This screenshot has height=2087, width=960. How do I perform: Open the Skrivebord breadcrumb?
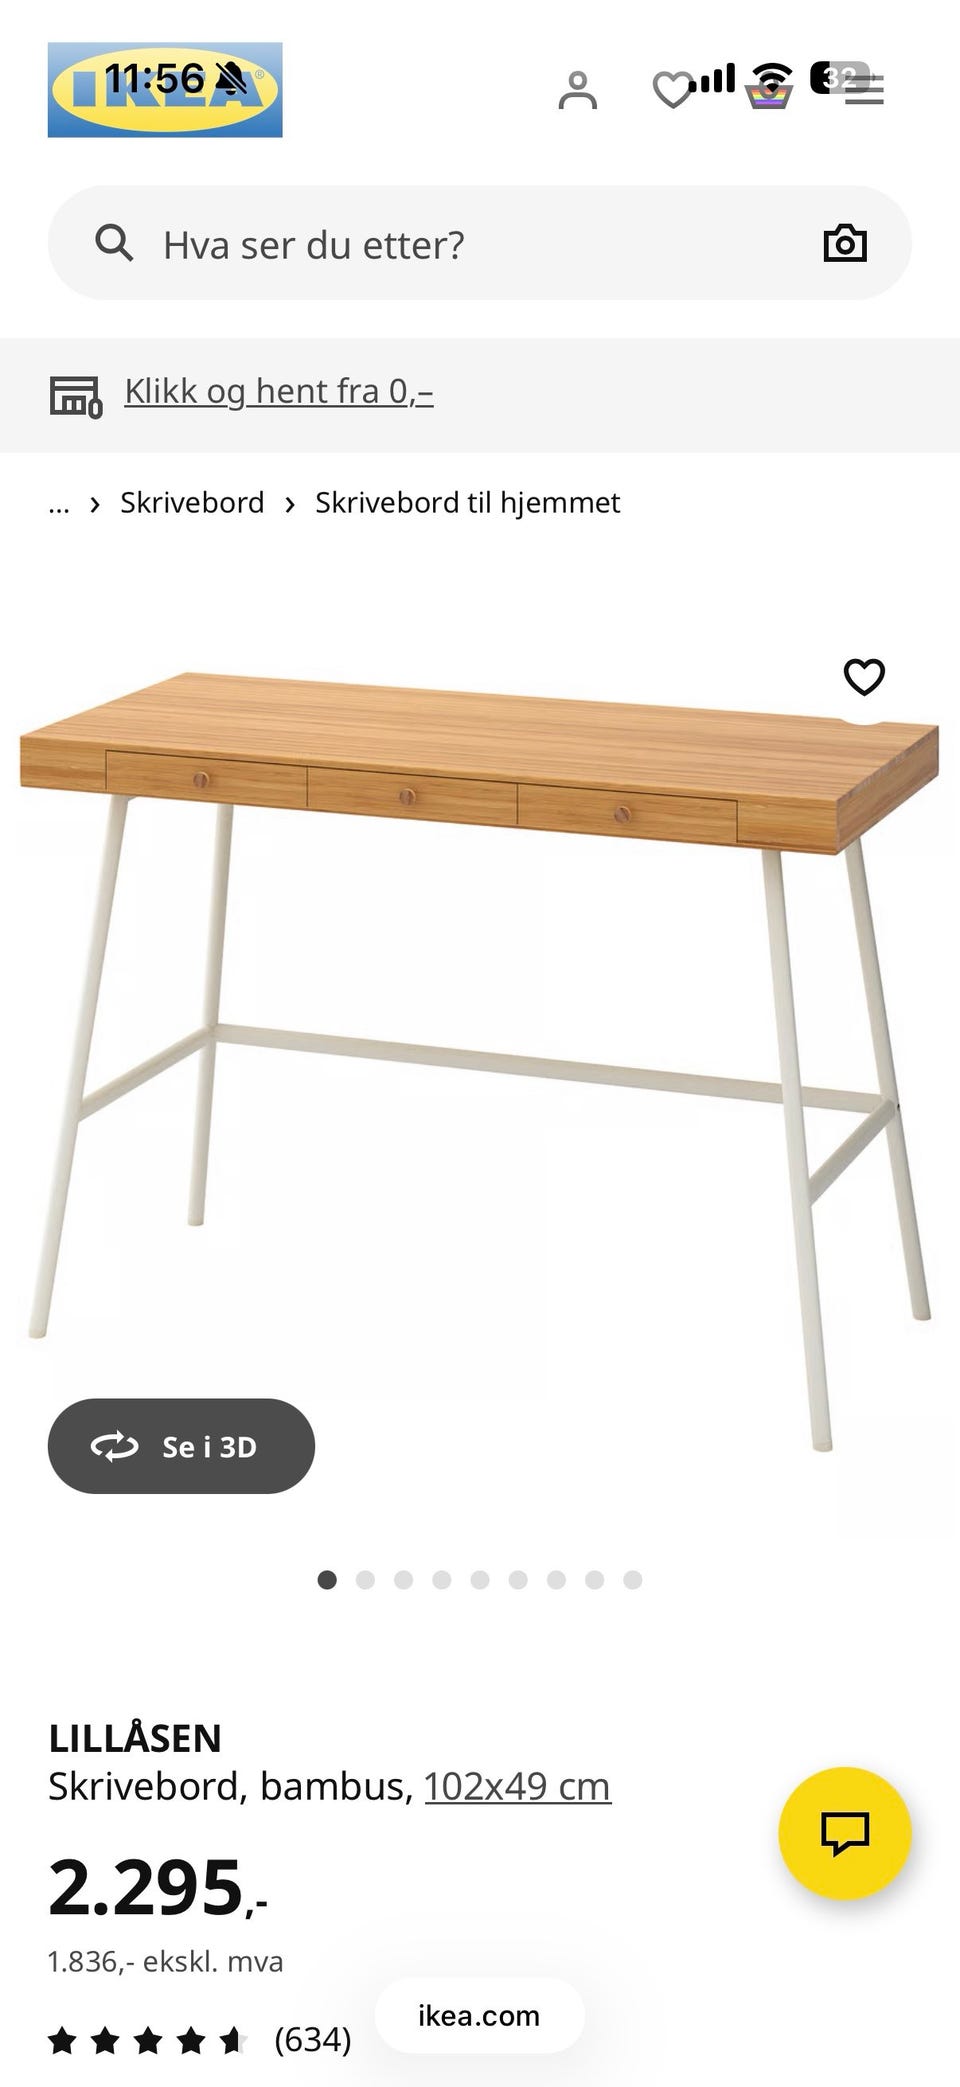coord(192,502)
